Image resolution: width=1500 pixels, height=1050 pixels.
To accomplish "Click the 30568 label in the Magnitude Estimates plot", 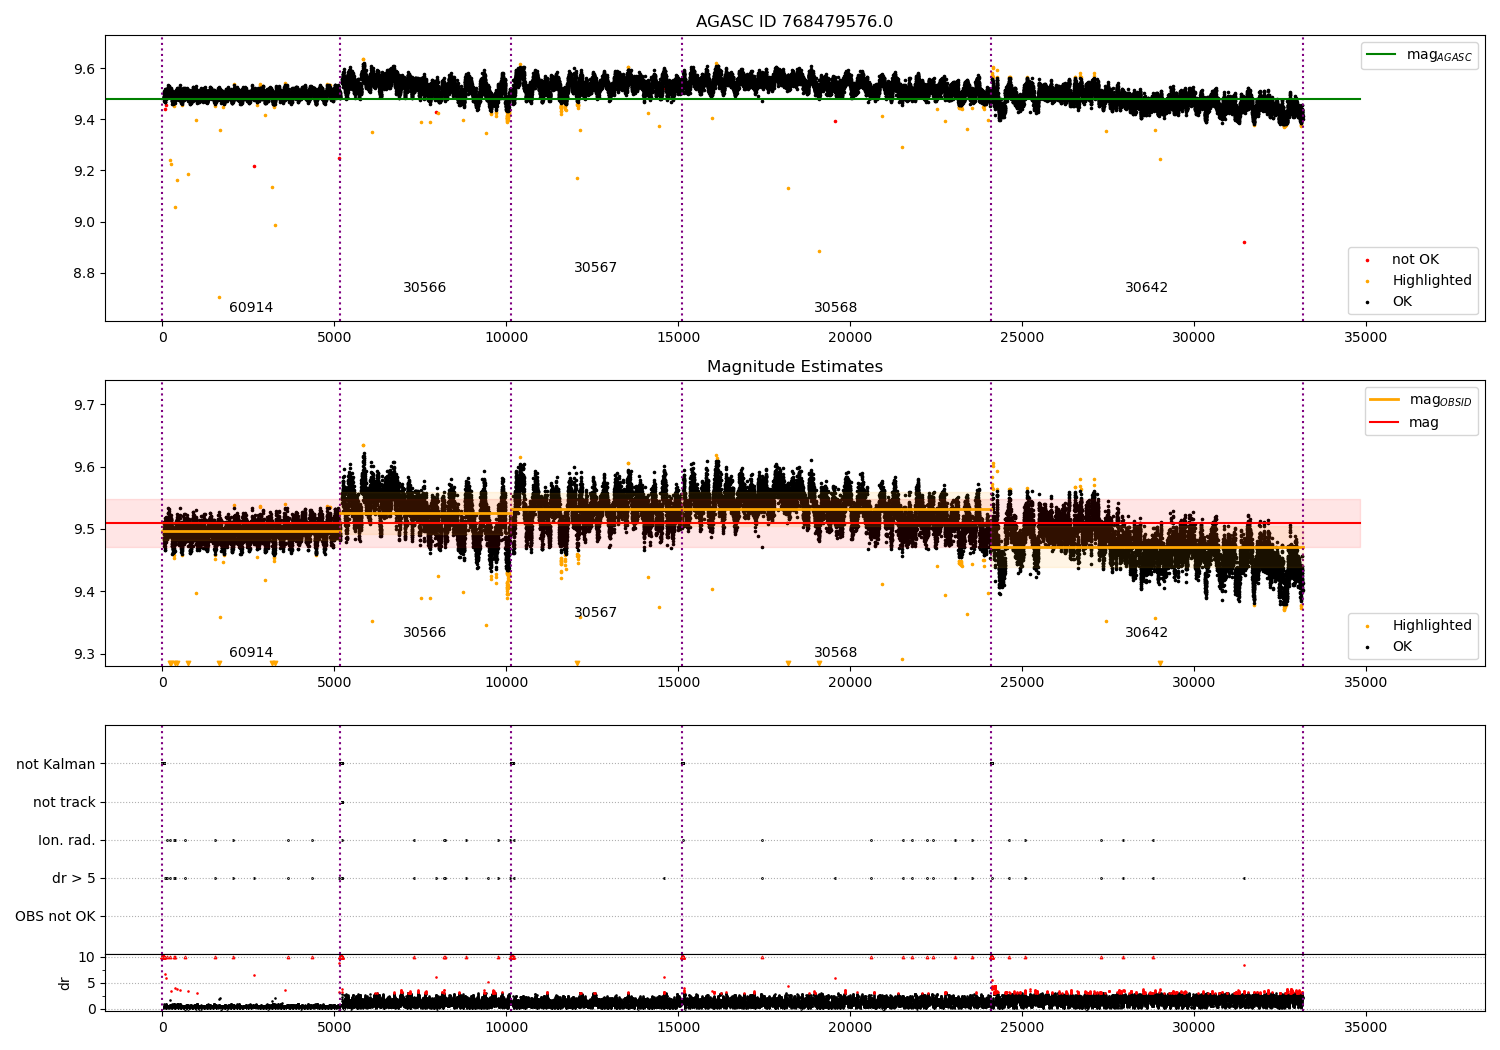I will tap(835, 653).
